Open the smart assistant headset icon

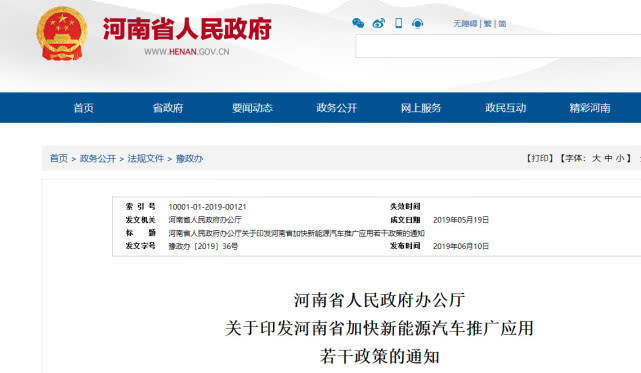(x=417, y=23)
